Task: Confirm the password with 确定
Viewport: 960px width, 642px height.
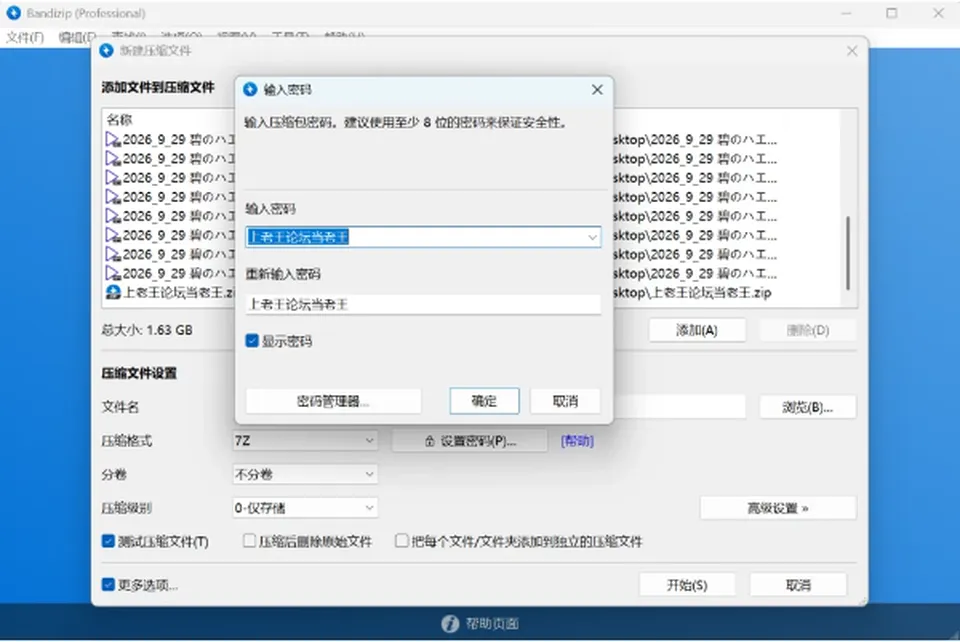Action: [484, 401]
